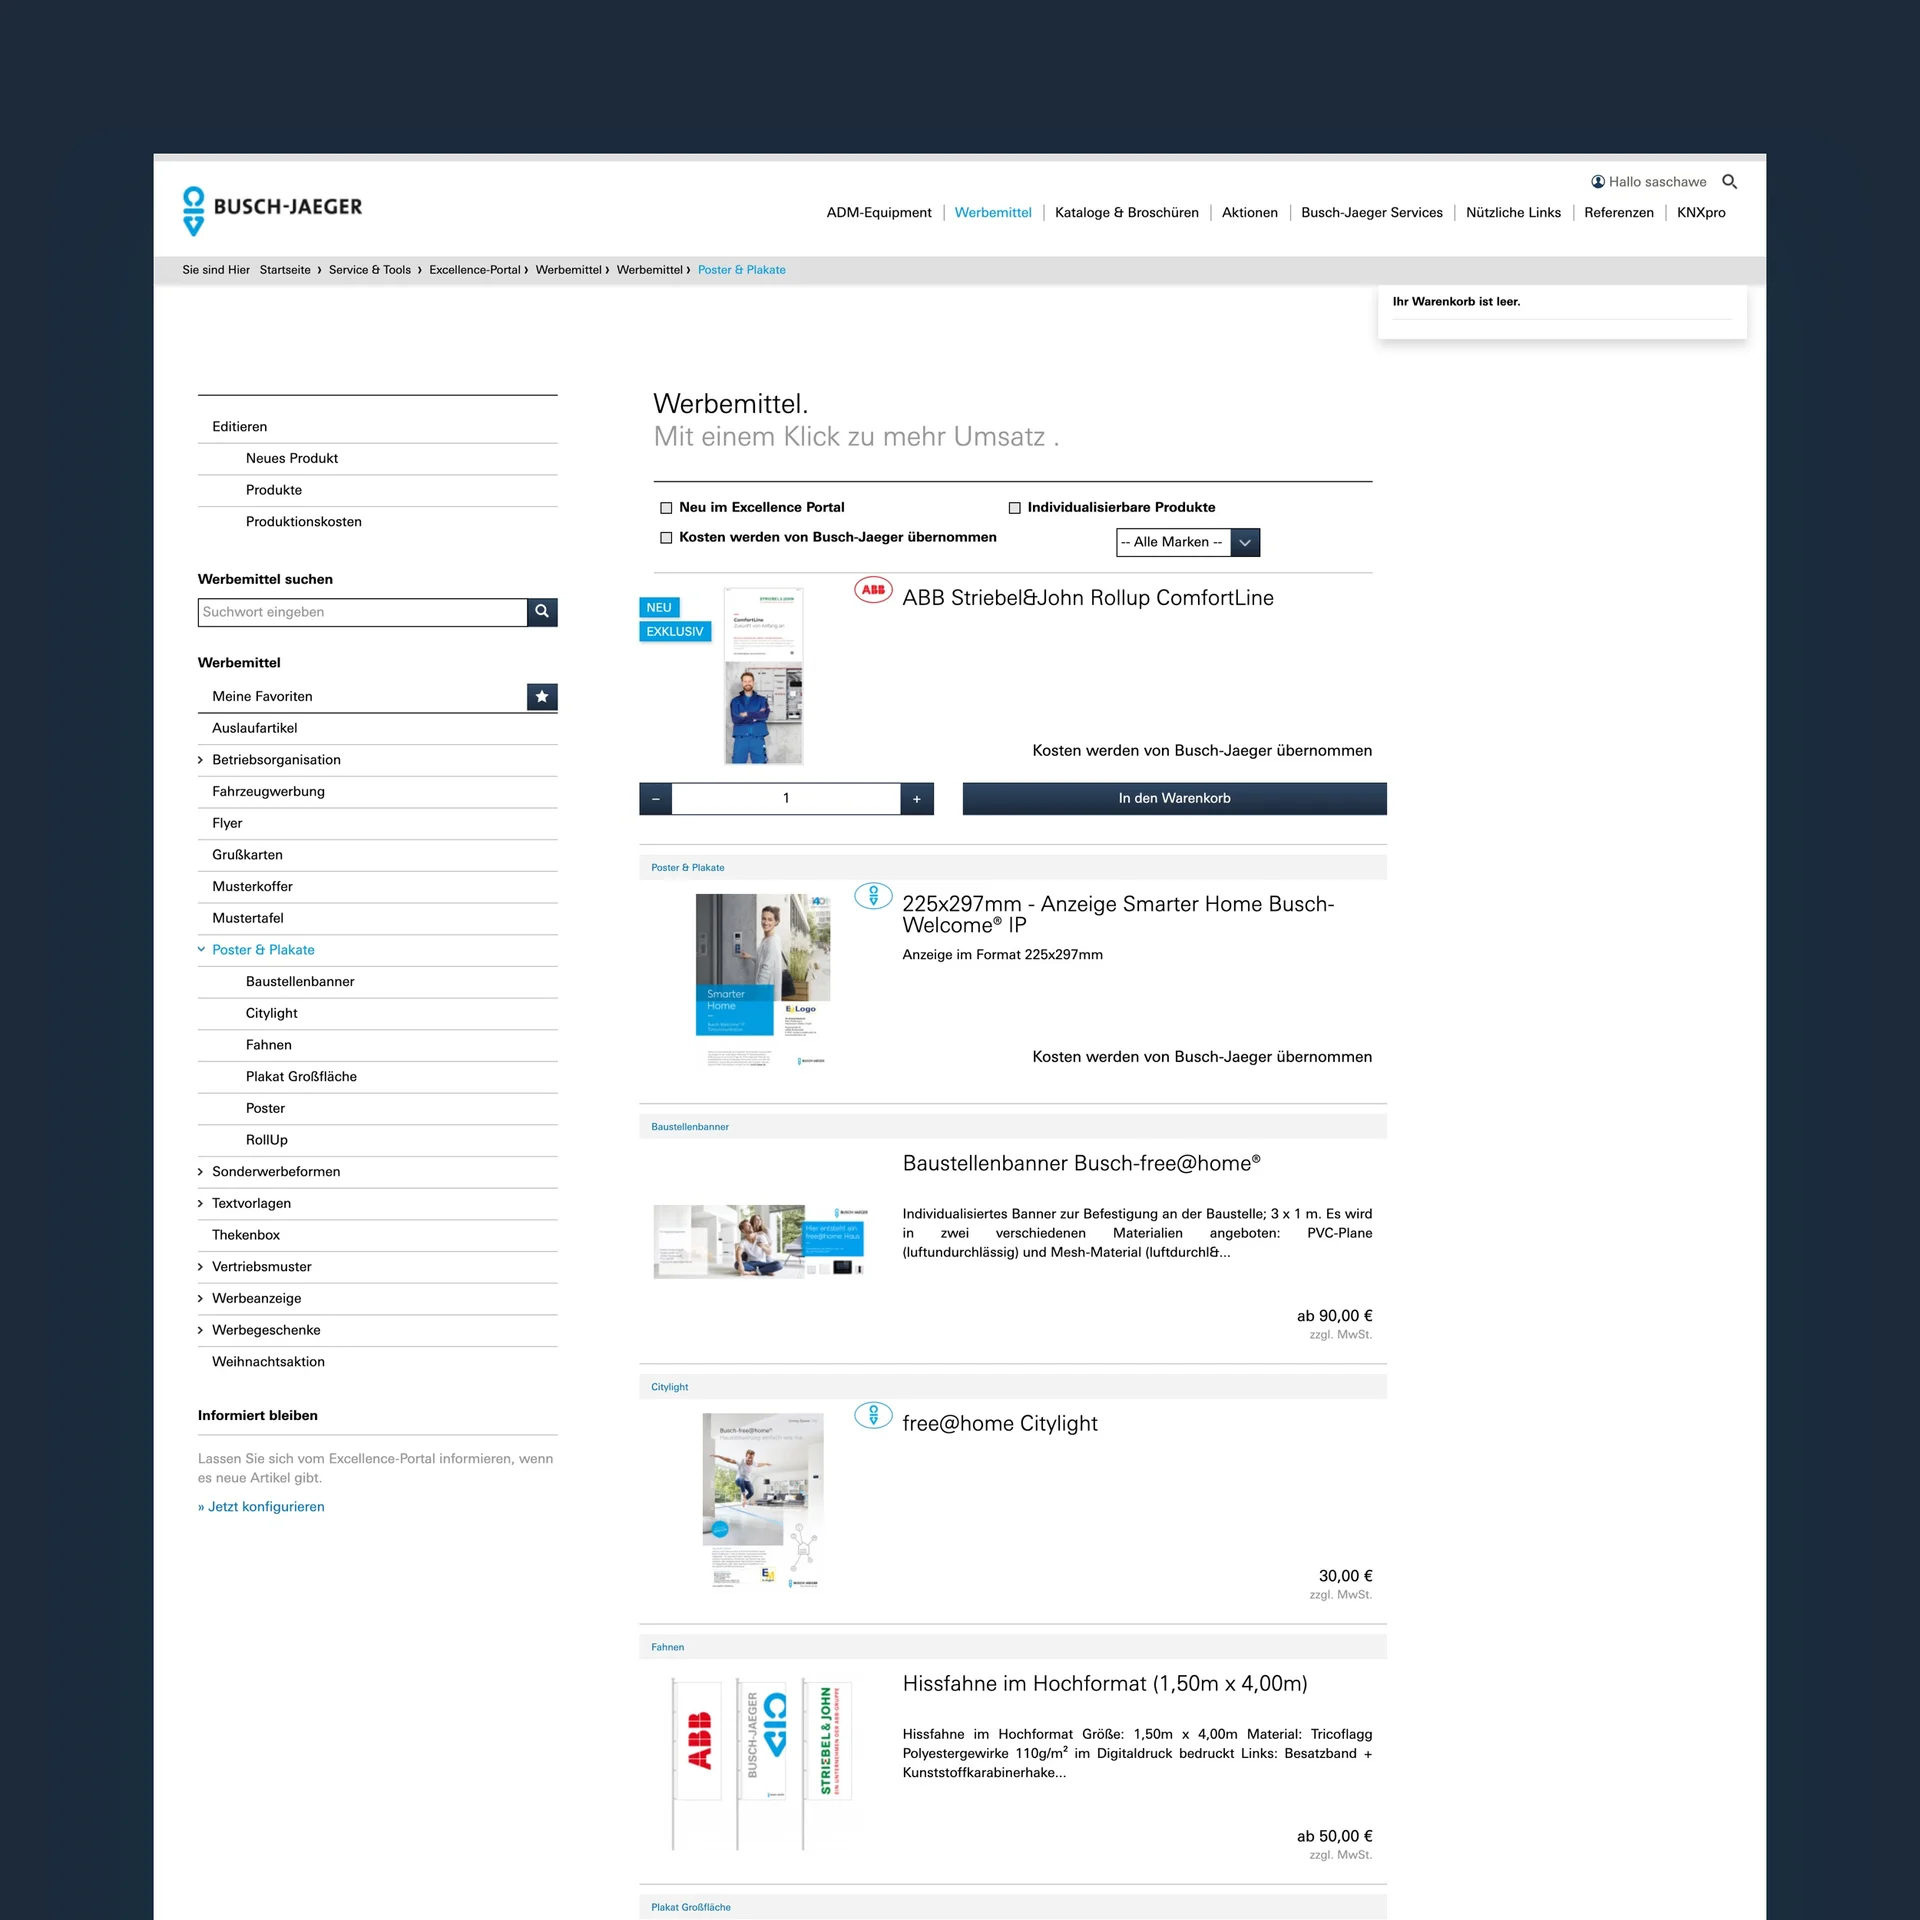The height and width of the screenshot is (1920, 1920).
Task: Click the Busch-Jaeger logo
Action: (272, 210)
